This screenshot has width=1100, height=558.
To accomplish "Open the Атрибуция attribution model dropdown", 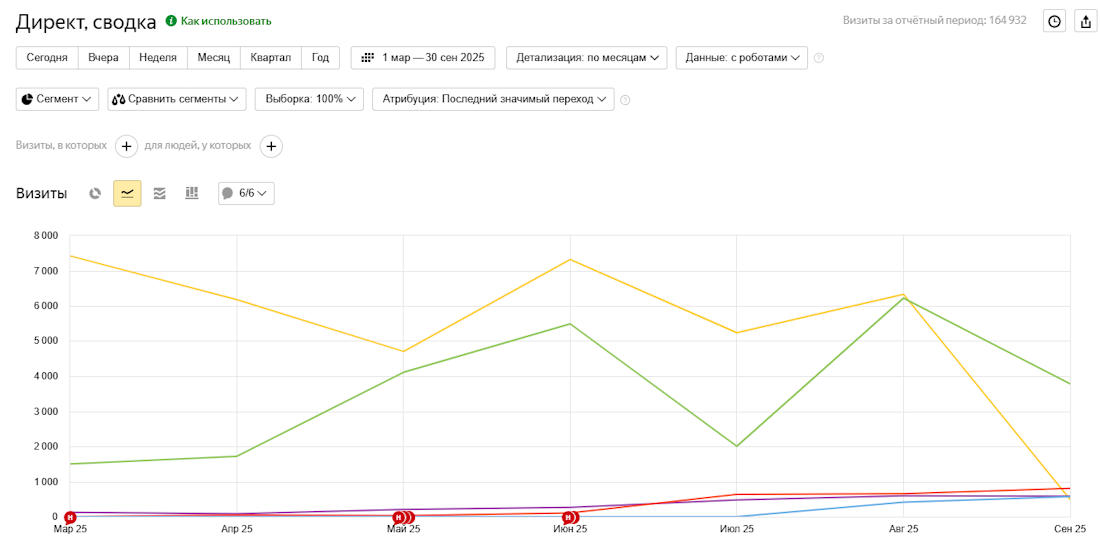I will coord(492,99).
